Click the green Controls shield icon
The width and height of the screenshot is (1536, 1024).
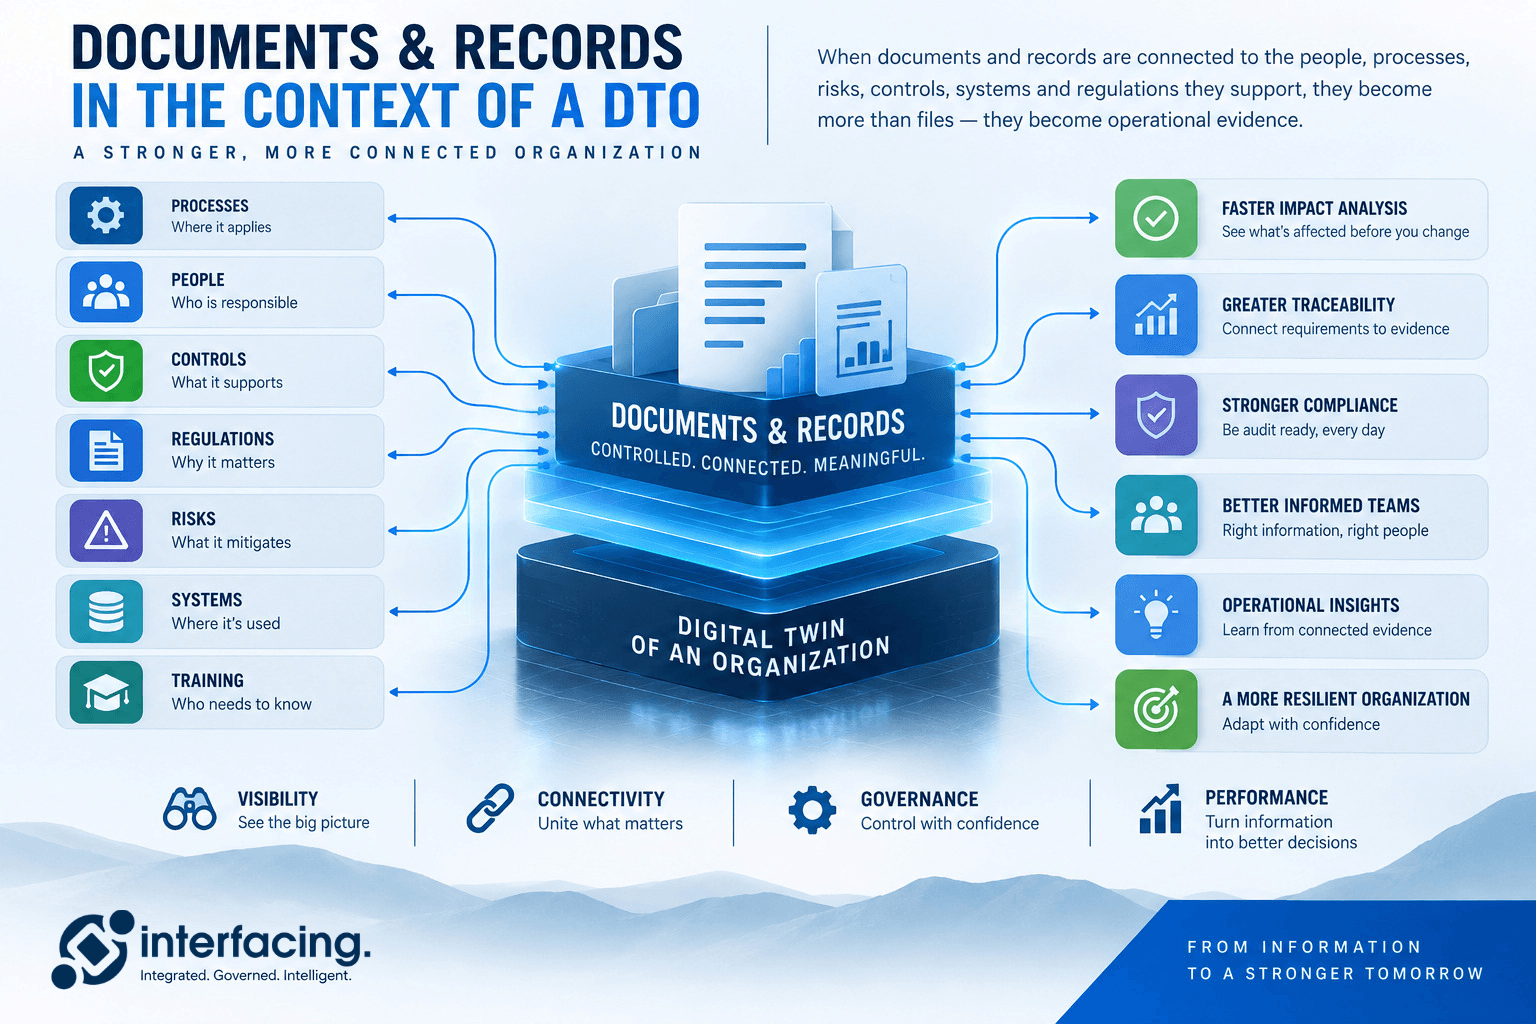click(106, 370)
